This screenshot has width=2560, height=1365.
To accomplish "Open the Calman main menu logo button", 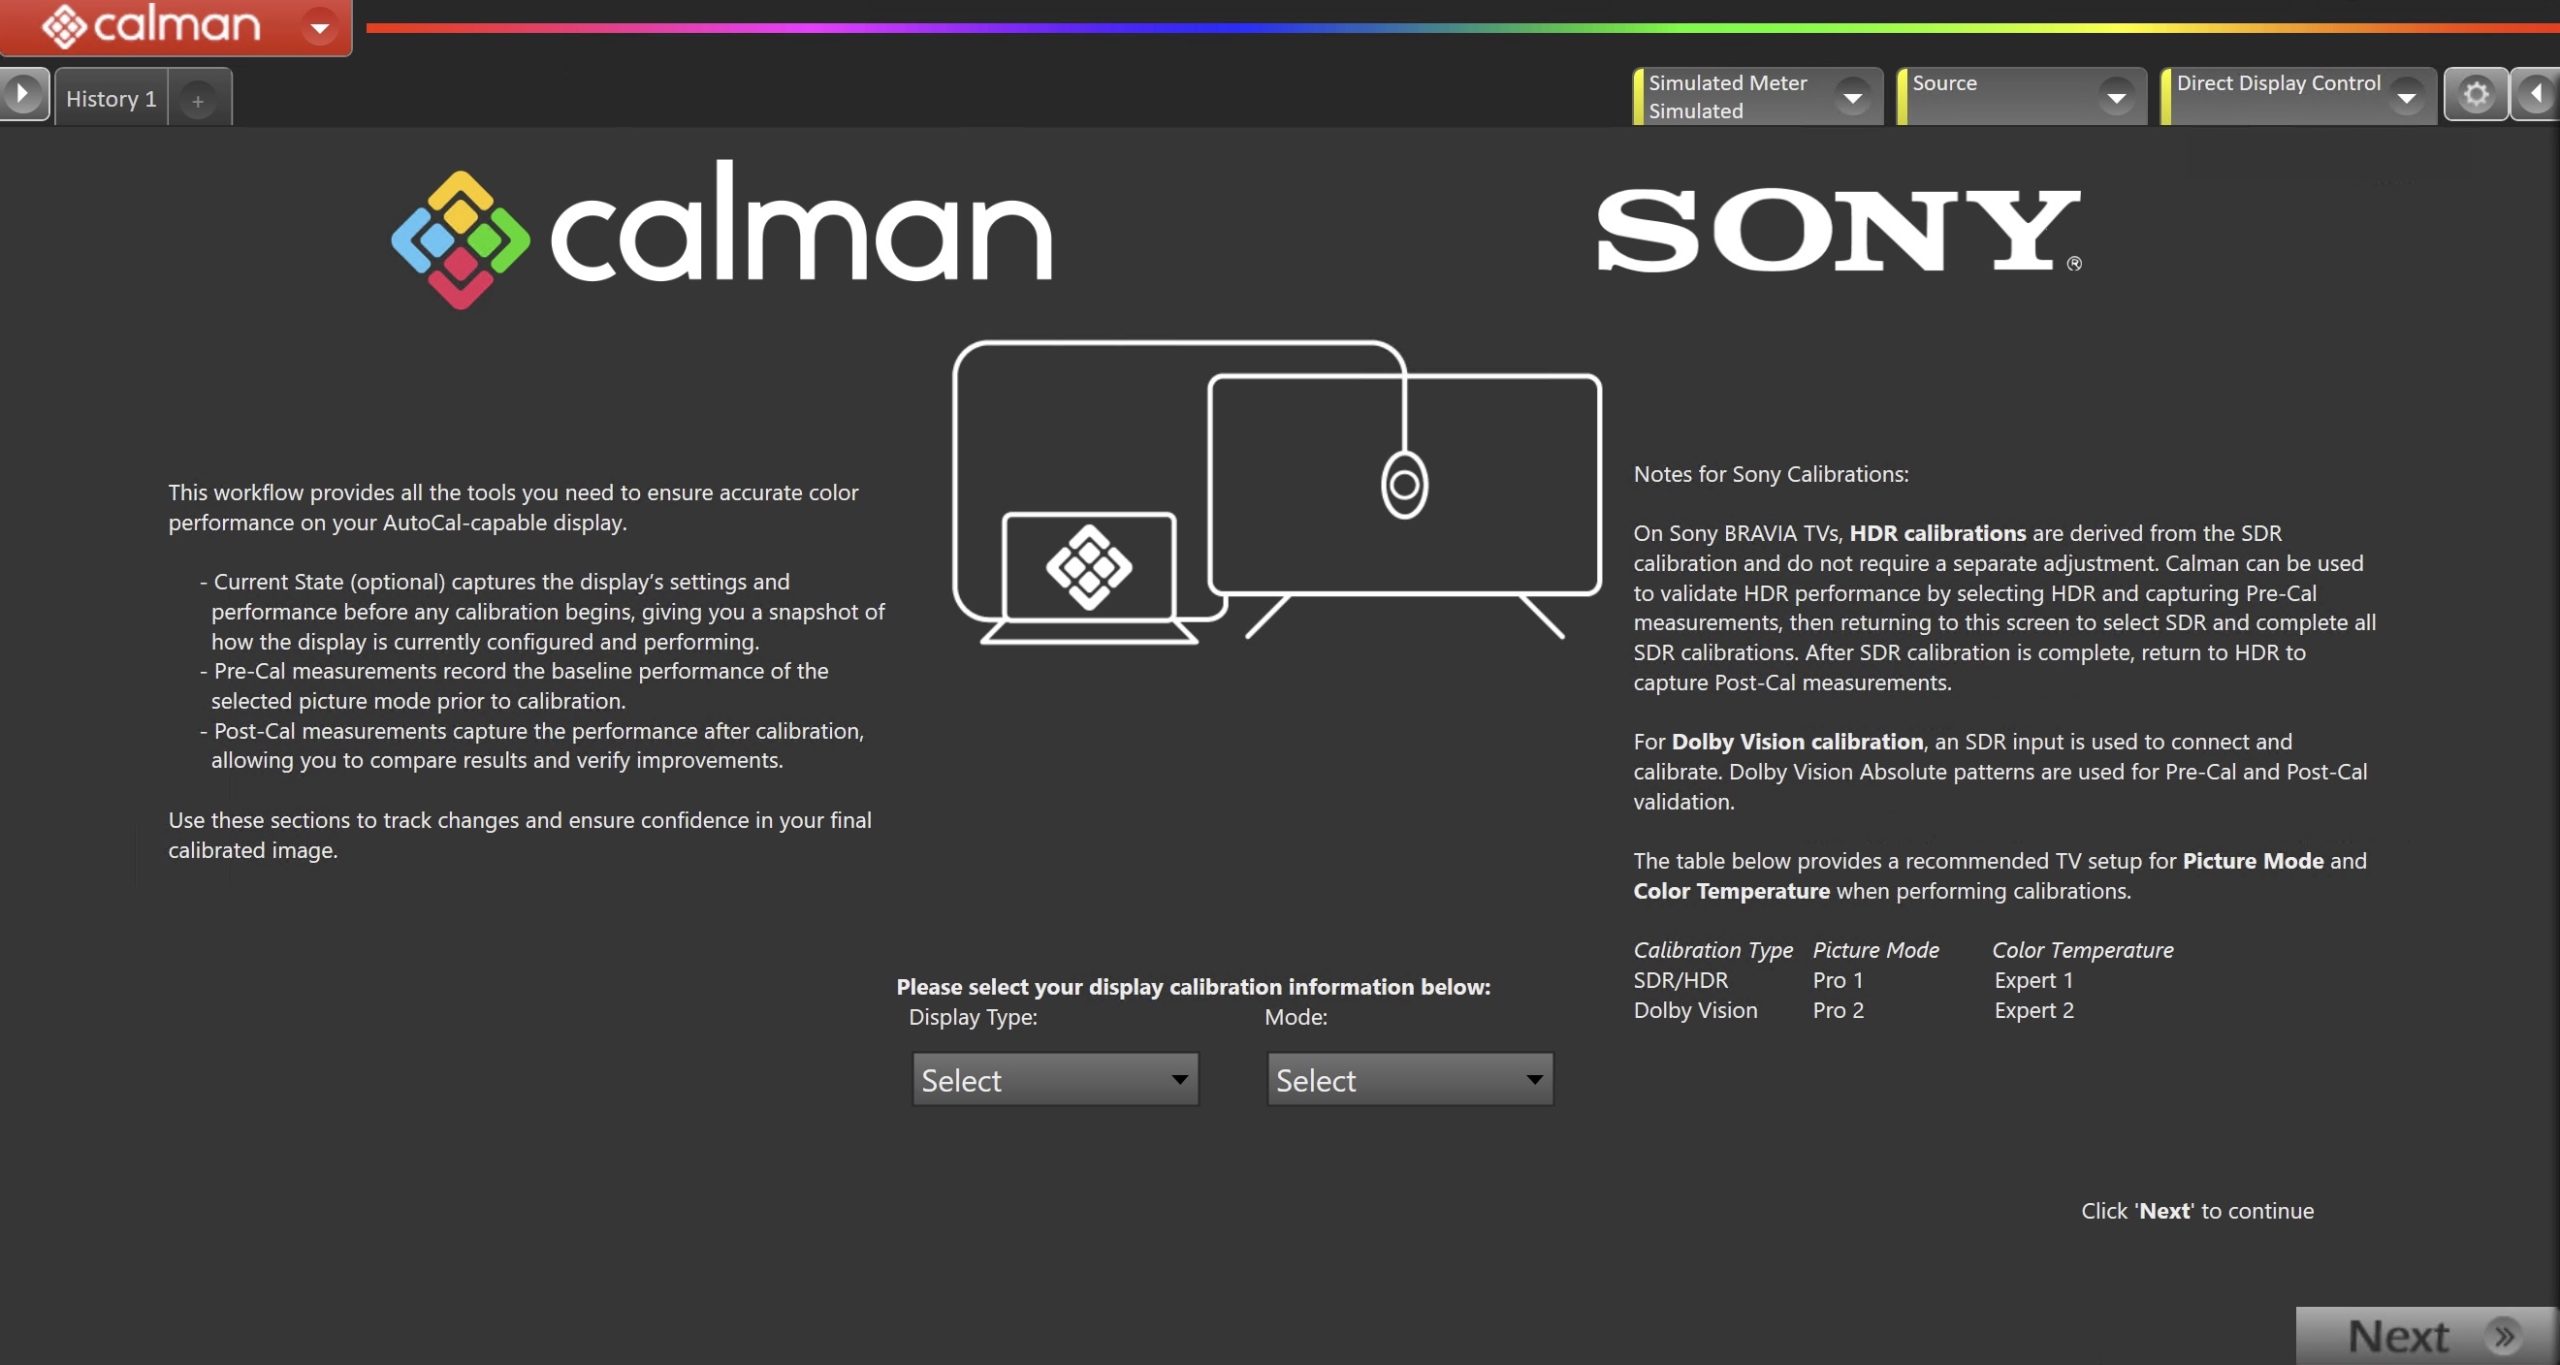I will pos(150,26).
